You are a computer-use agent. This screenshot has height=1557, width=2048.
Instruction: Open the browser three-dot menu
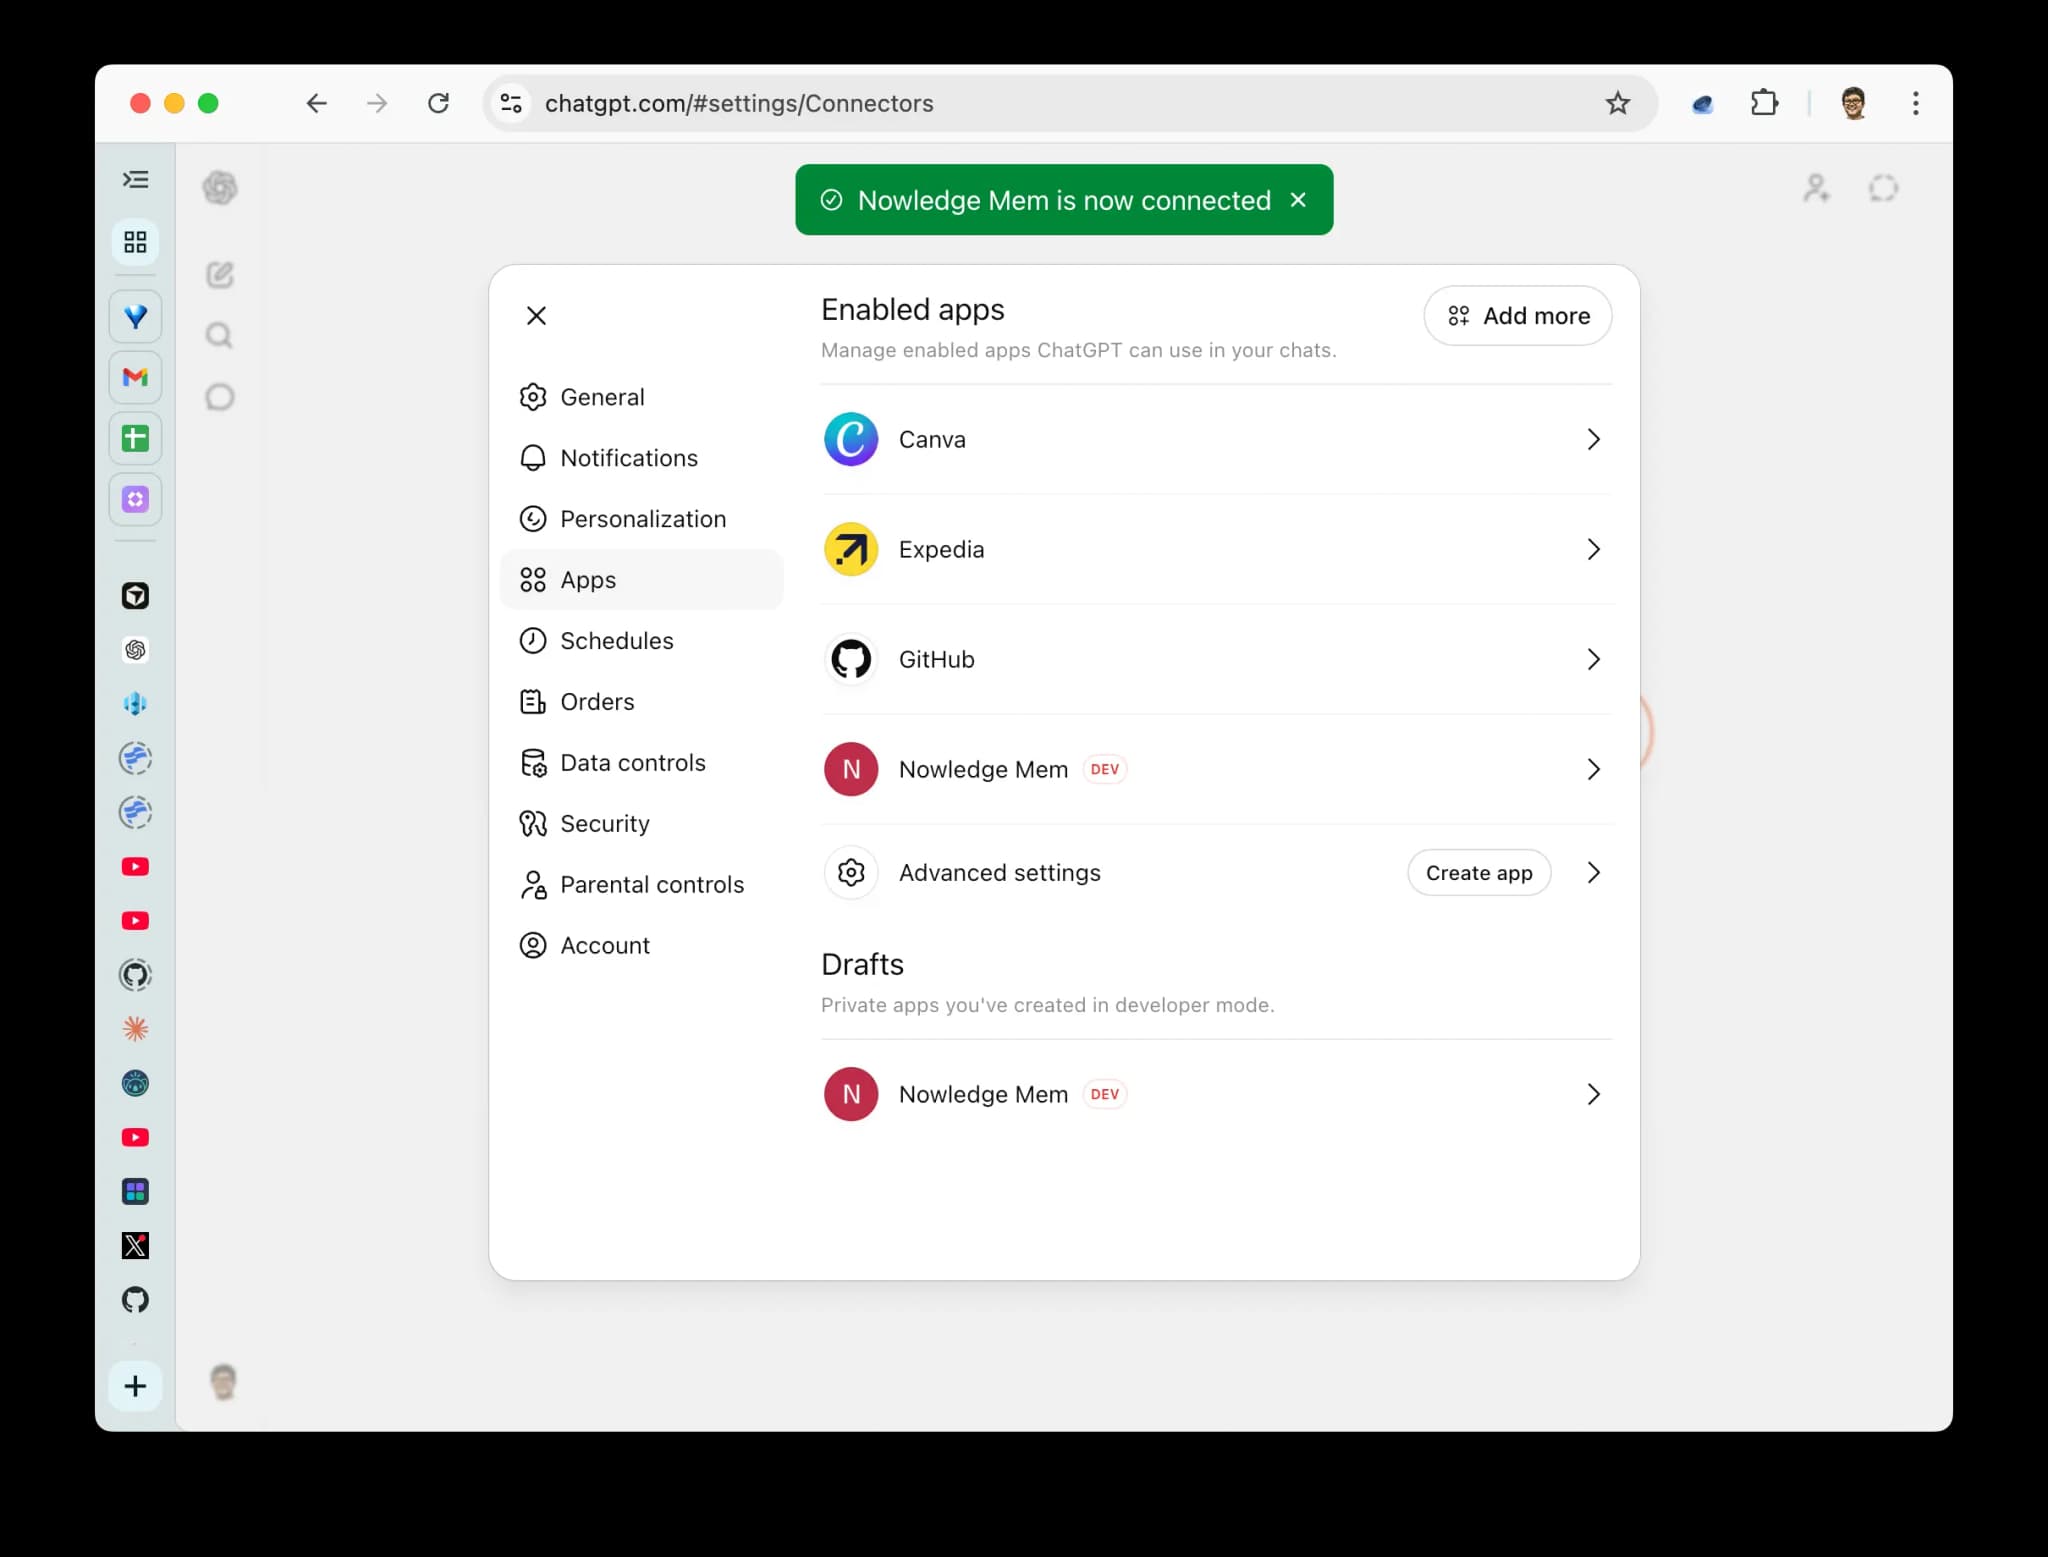(1915, 103)
